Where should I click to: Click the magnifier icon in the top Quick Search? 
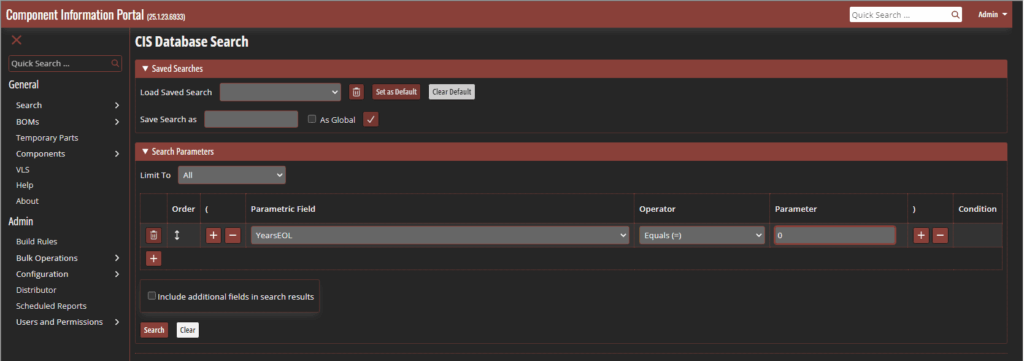[x=955, y=14]
